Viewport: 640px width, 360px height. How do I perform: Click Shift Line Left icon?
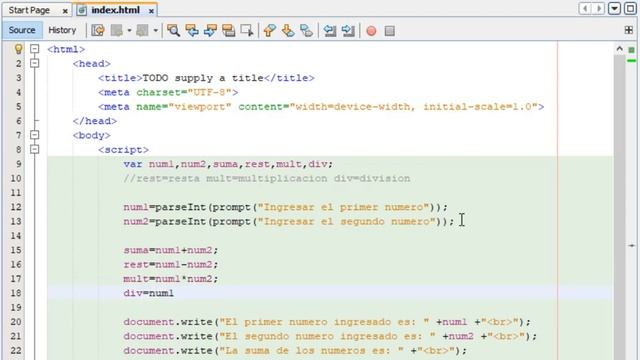coord(329,31)
